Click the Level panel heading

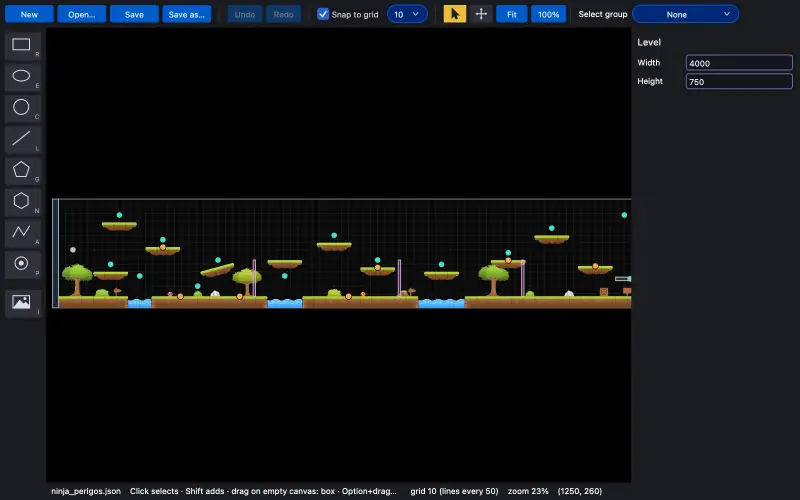tap(649, 42)
